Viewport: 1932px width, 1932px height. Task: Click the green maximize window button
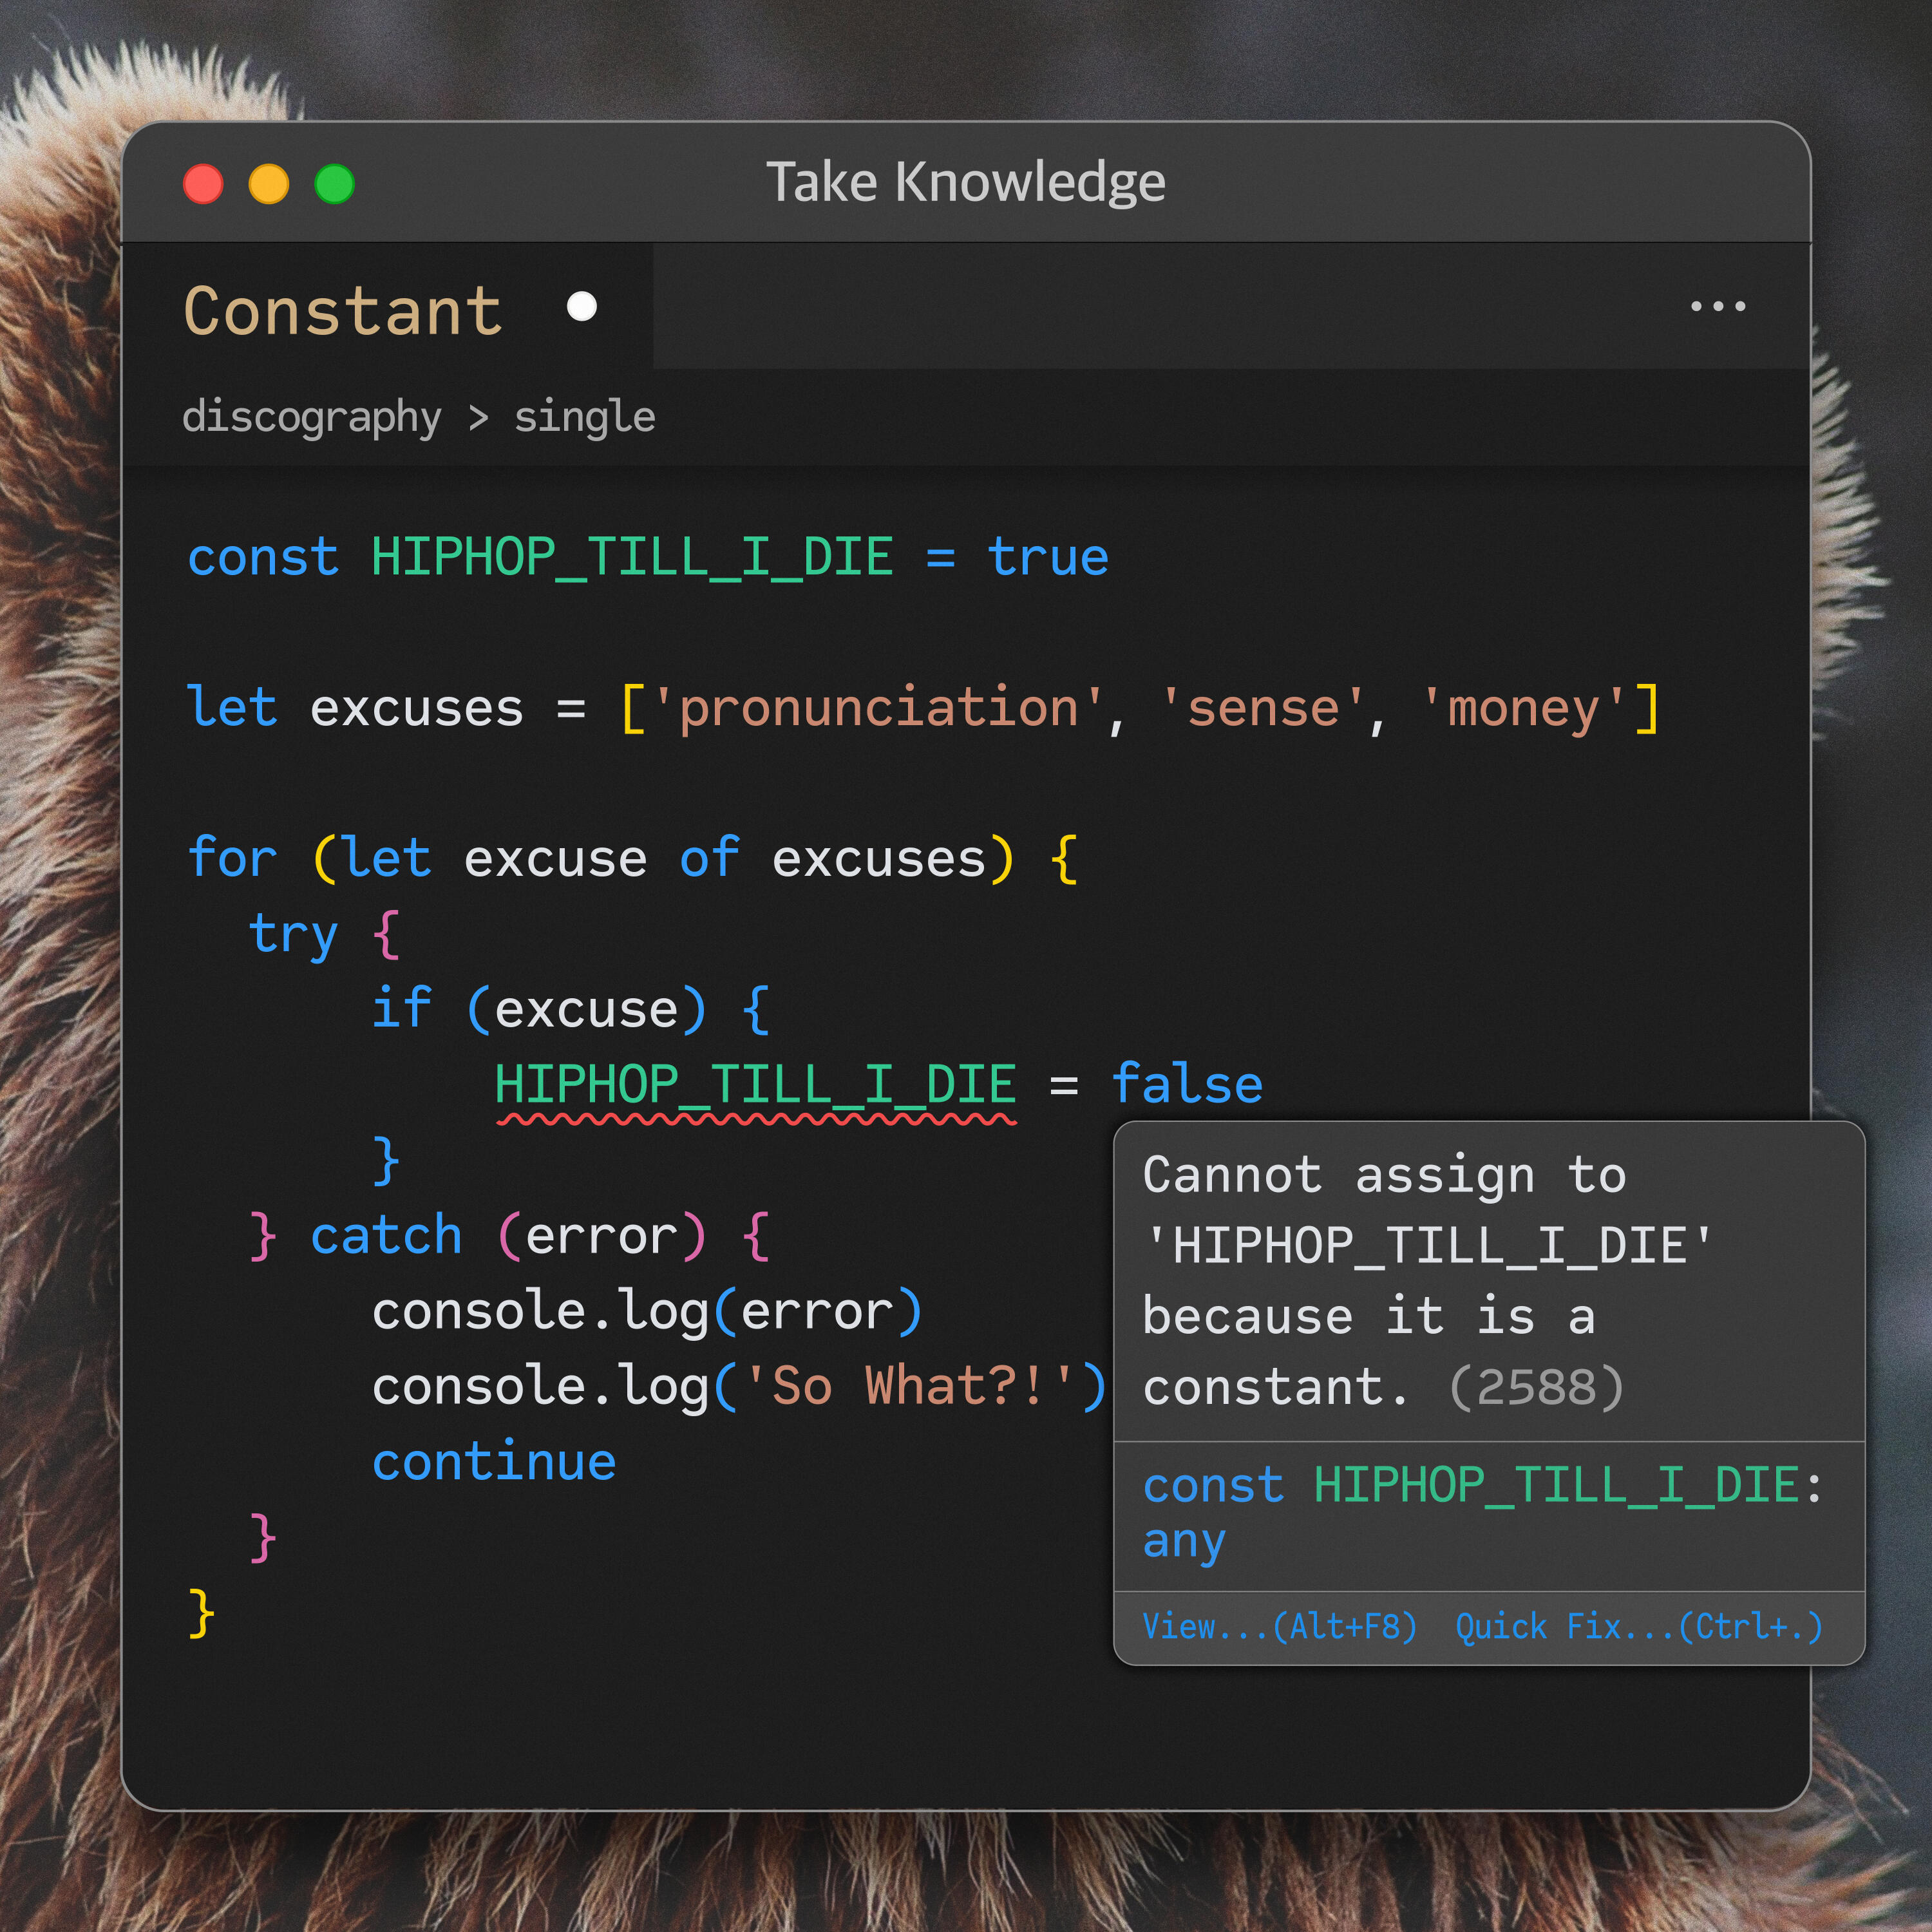pyautogui.click(x=334, y=184)
